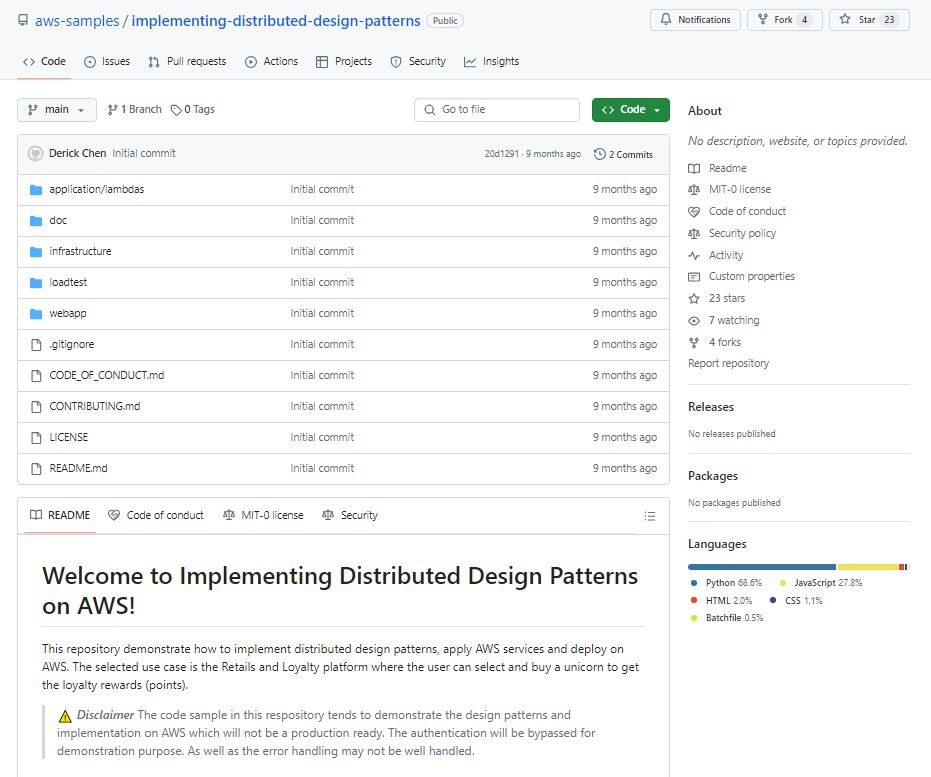
Task: Open the Issues tab
Action: (x=107, y=61)
